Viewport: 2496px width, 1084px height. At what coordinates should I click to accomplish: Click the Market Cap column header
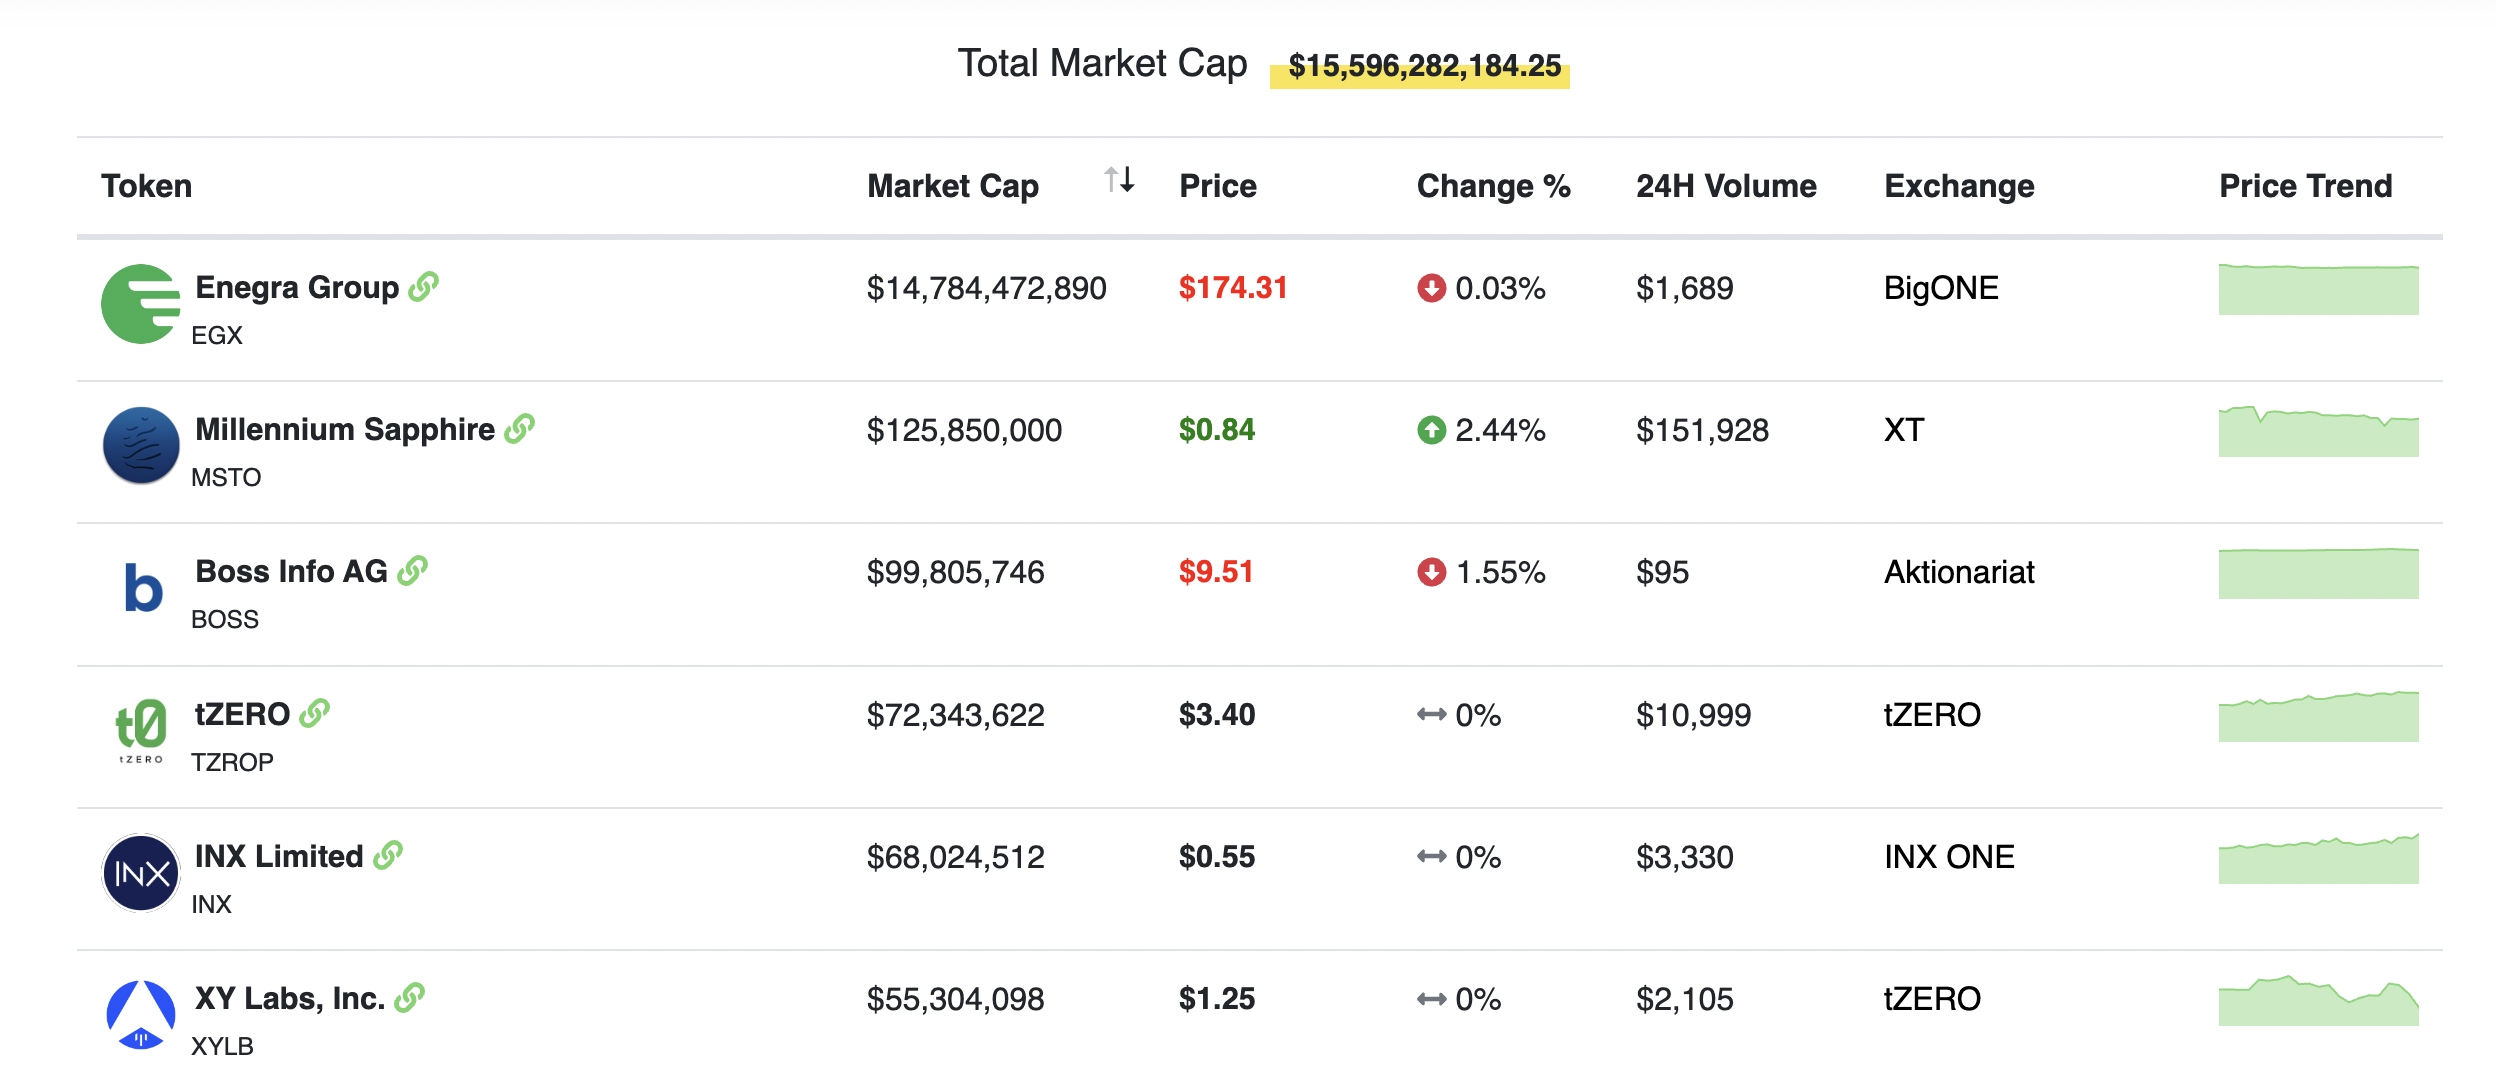click(x=953, y=186)
